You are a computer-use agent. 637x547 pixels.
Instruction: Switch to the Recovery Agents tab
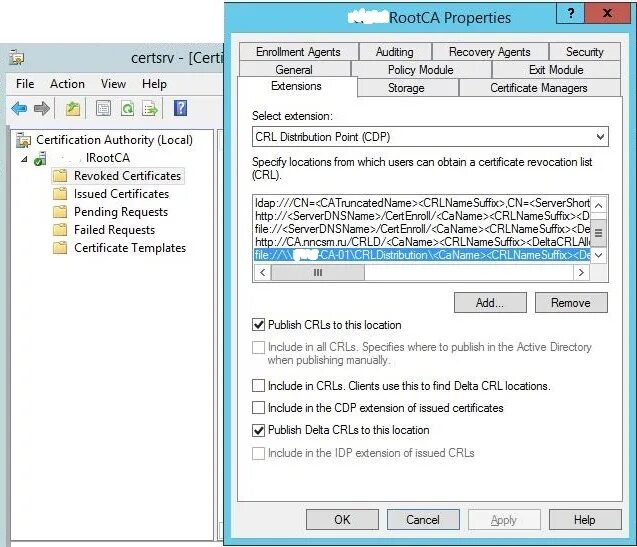click(x=490, y=52)
